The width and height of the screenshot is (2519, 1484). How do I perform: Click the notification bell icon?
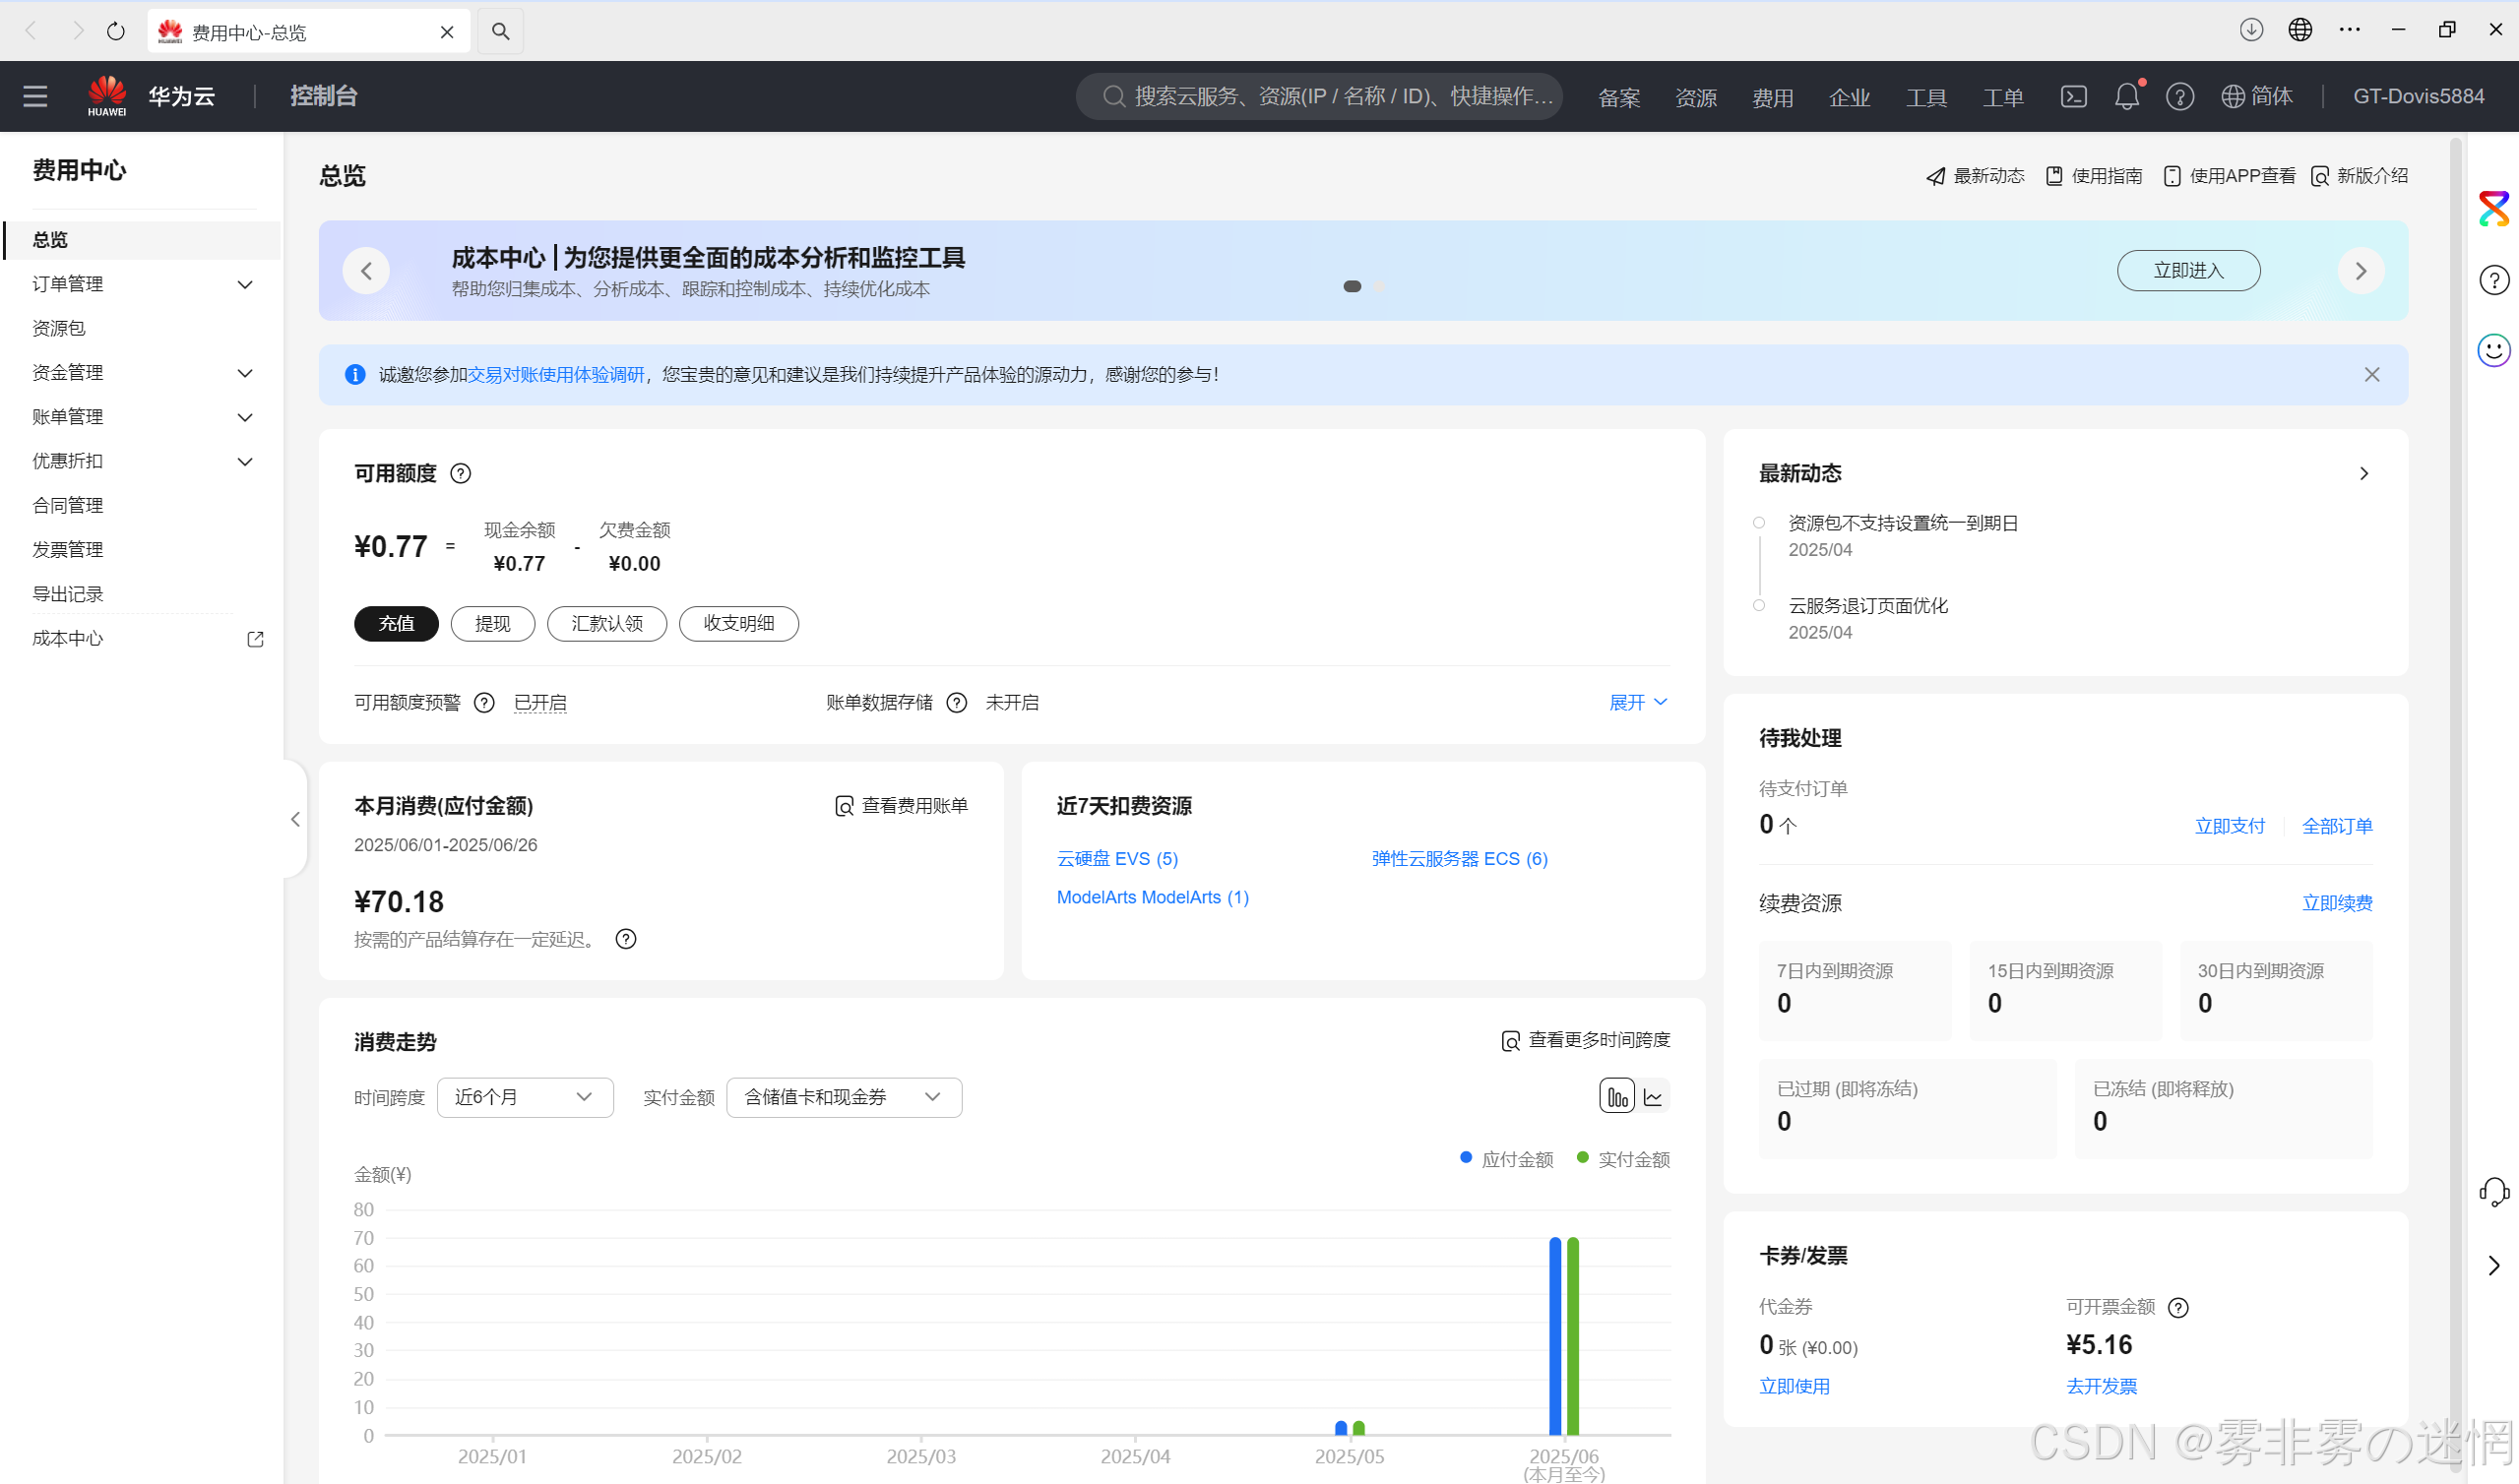[2126, 96]
